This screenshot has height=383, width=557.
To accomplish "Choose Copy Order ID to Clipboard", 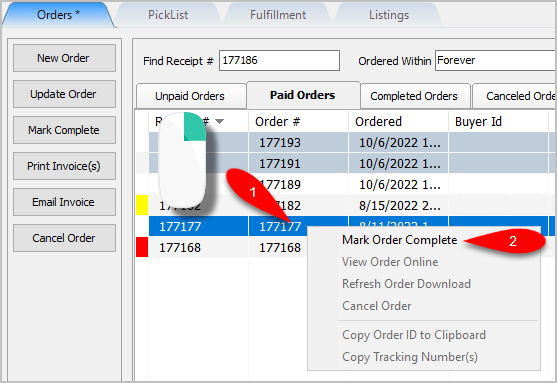I will (x=414, y=335).
